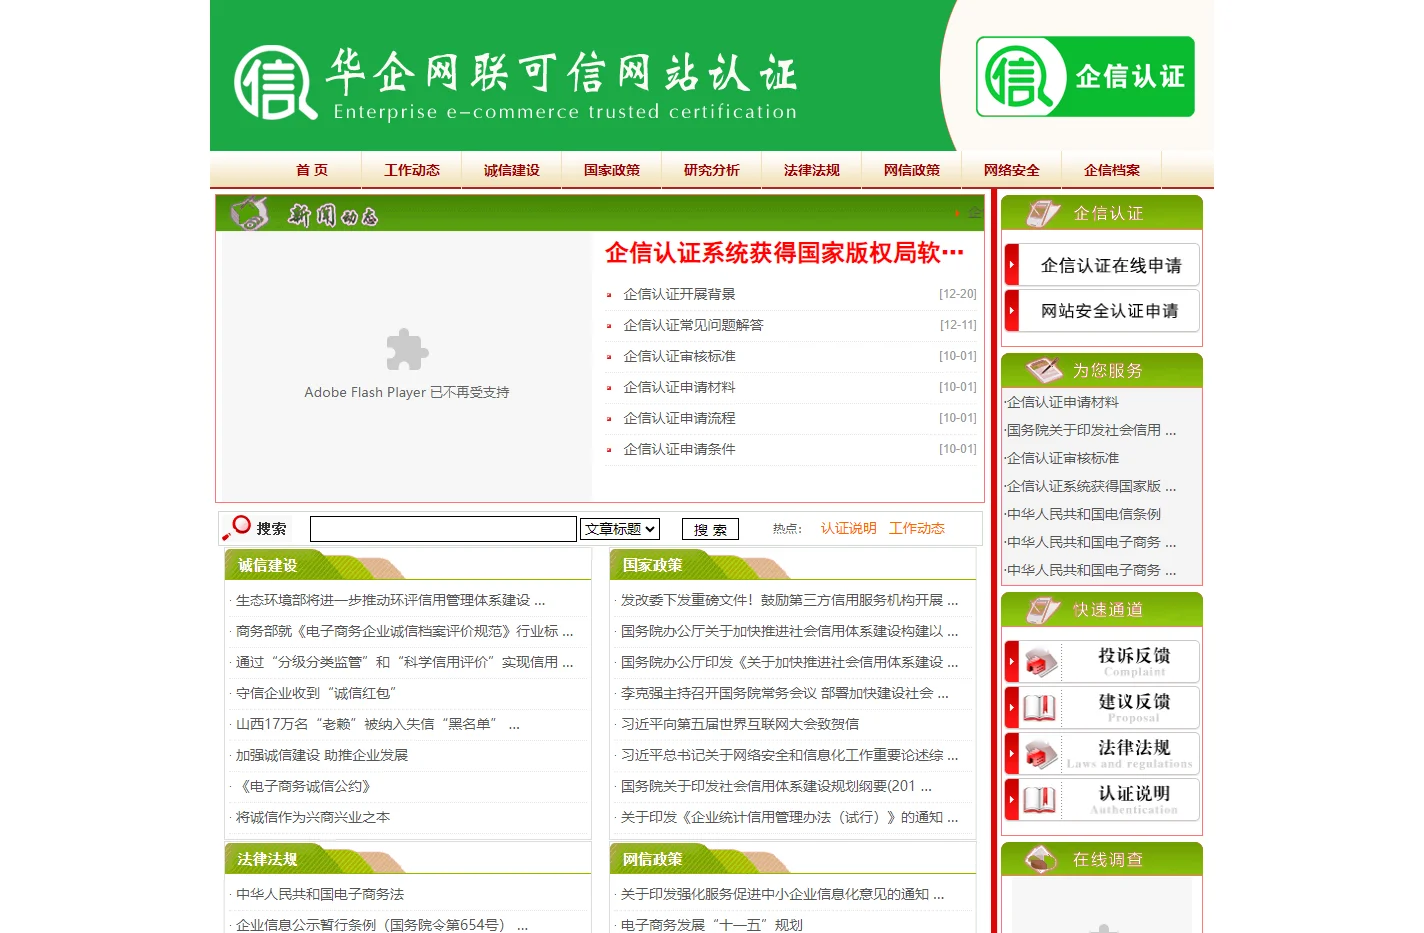
Task: Open article 中华人民共和国电子商务法
Action: [320, 894]
